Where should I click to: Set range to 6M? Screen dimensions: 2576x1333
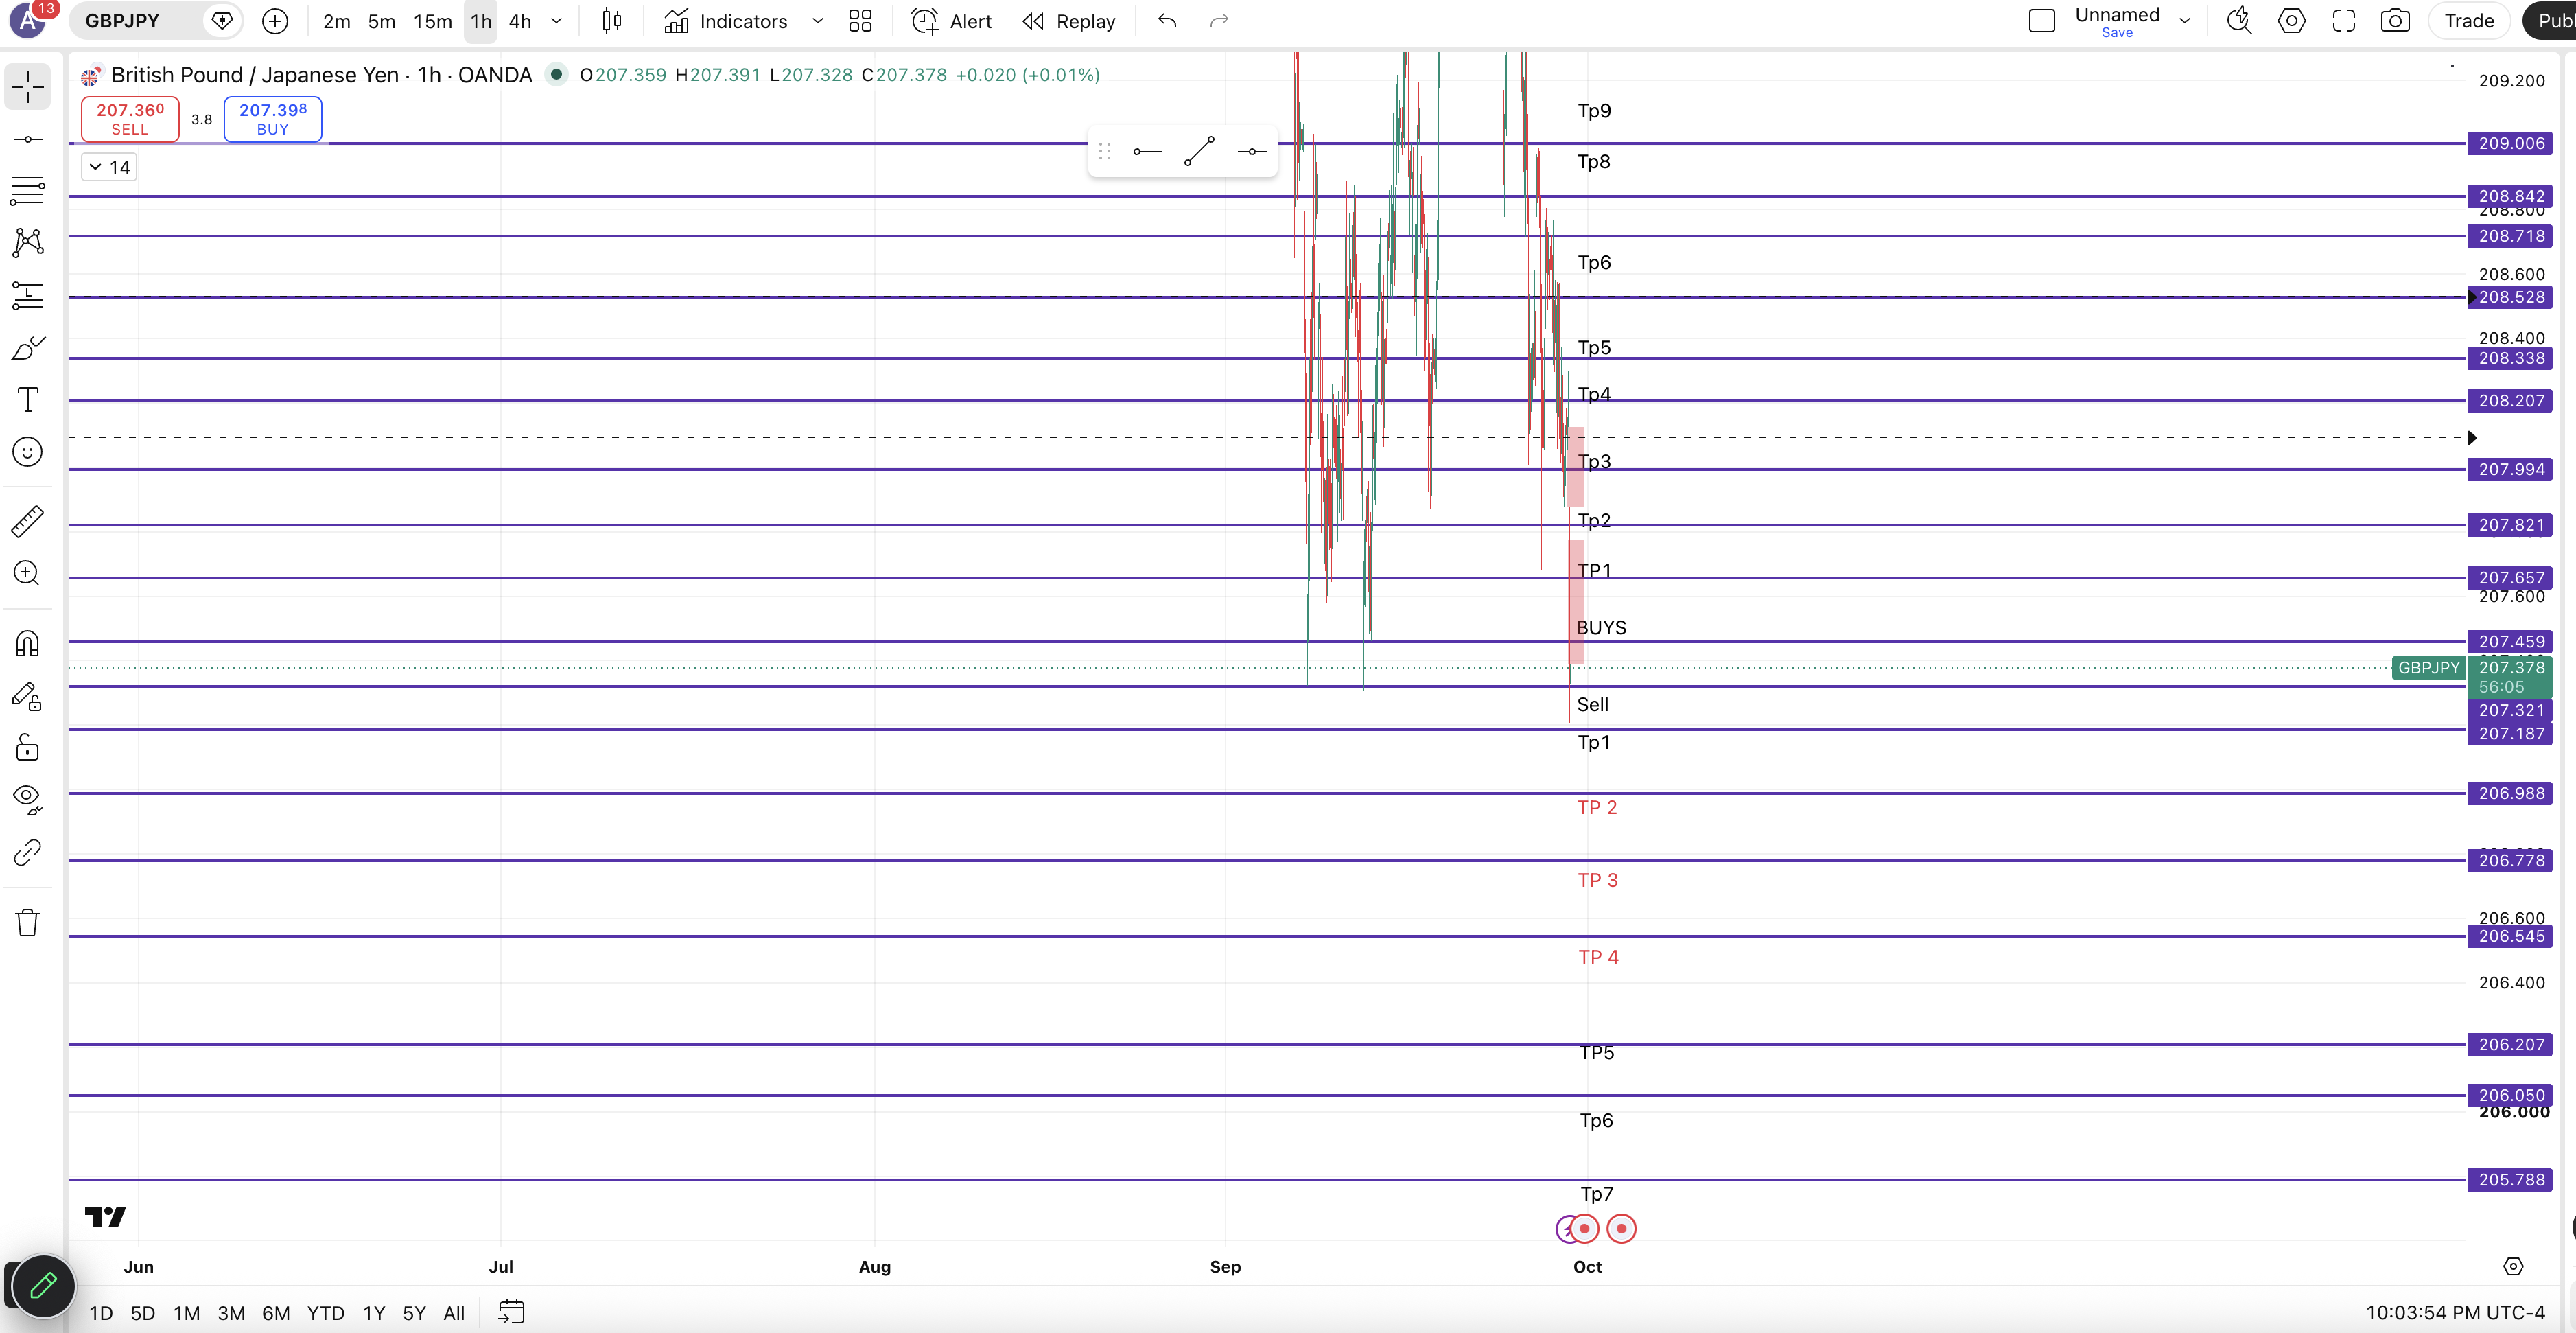click(x=276, y=1313)
